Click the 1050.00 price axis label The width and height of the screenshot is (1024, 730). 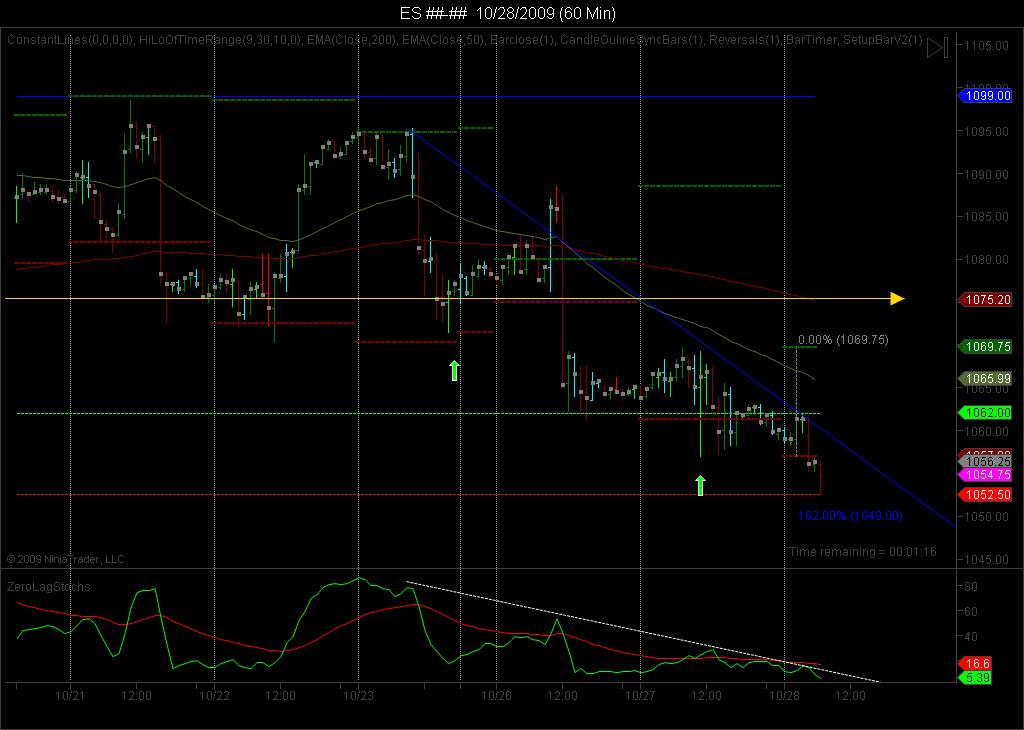click(x=986, y=516)
